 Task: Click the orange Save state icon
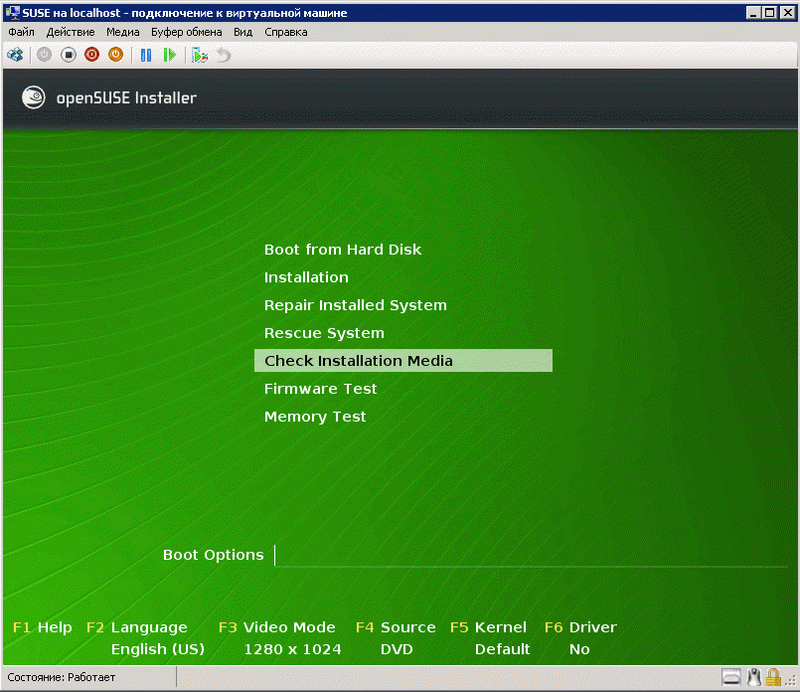point(116,55)
